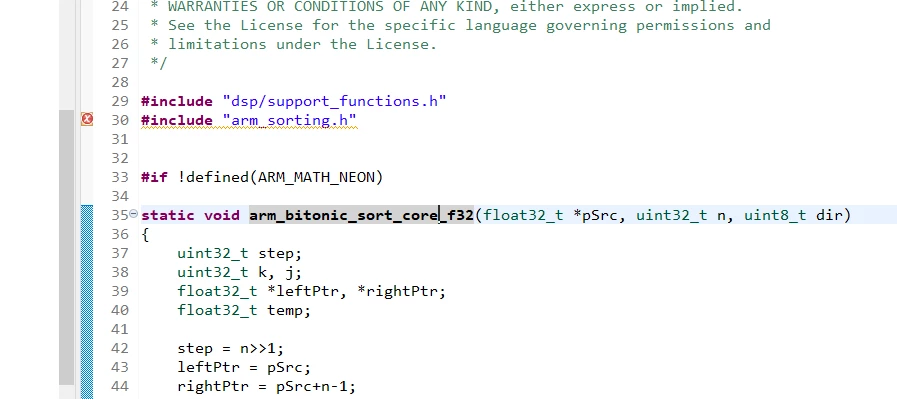Click the "uint32_t n" parameter
This screenshot has width=897, height=399.
681,215
